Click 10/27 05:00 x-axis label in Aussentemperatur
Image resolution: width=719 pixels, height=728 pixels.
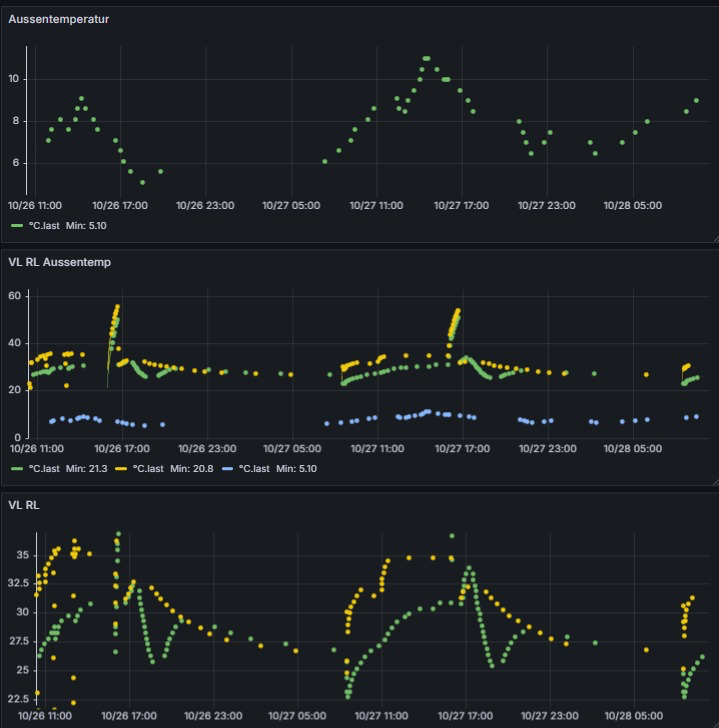point(291,205)
